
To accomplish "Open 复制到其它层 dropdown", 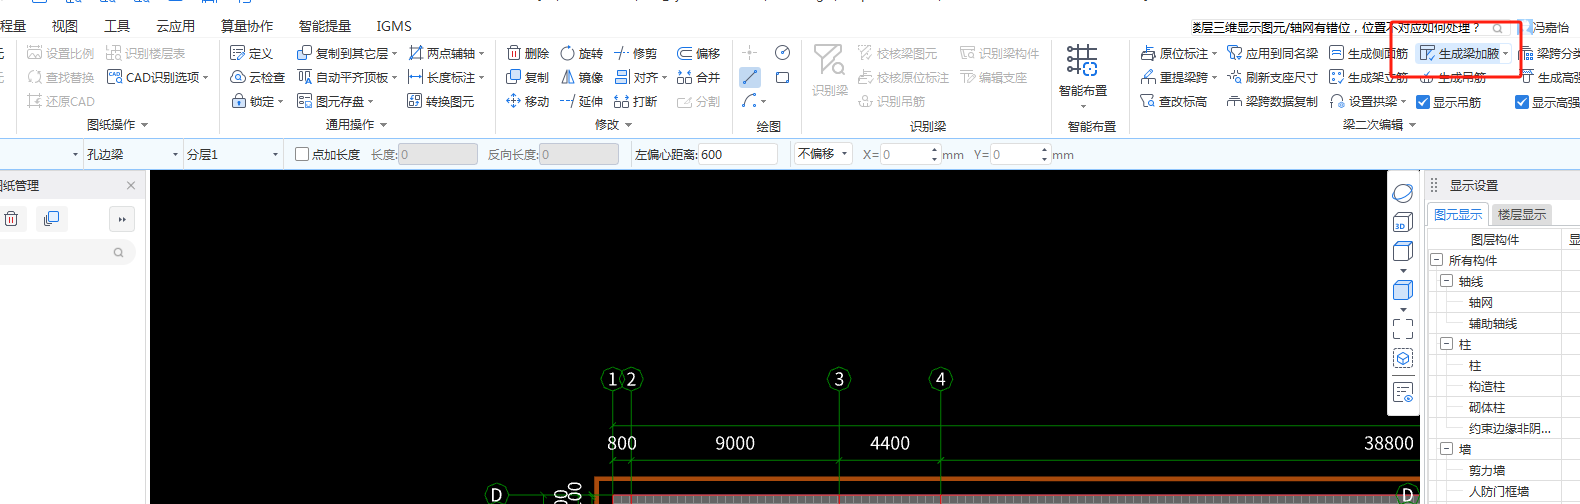I will point(394,54).
